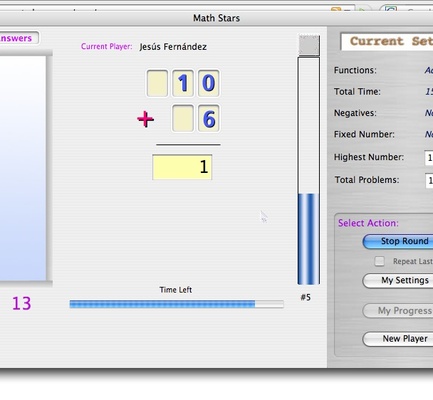The image size is (433, 400).
Task: Click the pink plus operator sign
Action: 146,119
